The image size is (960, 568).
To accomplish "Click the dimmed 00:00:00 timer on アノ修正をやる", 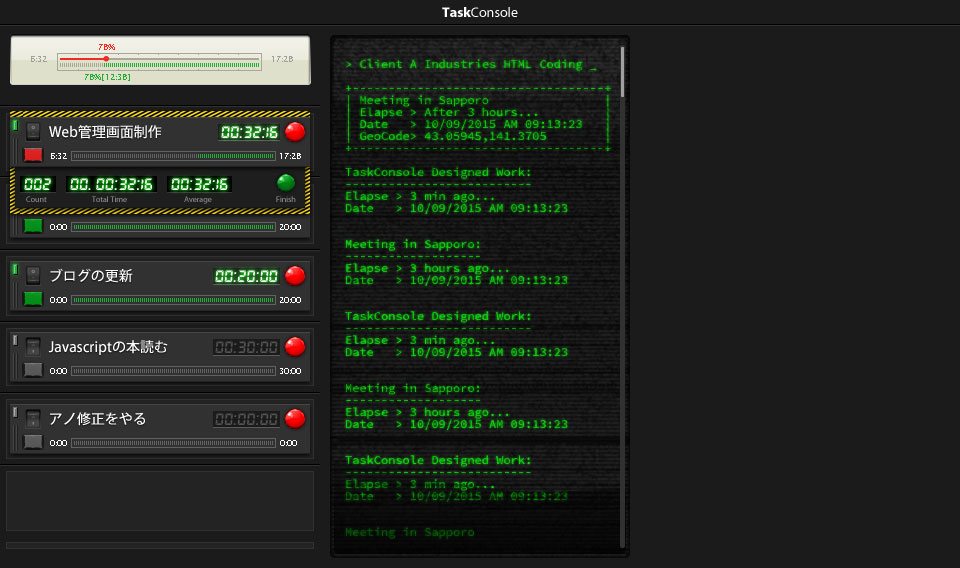I will tap(246, 419).
